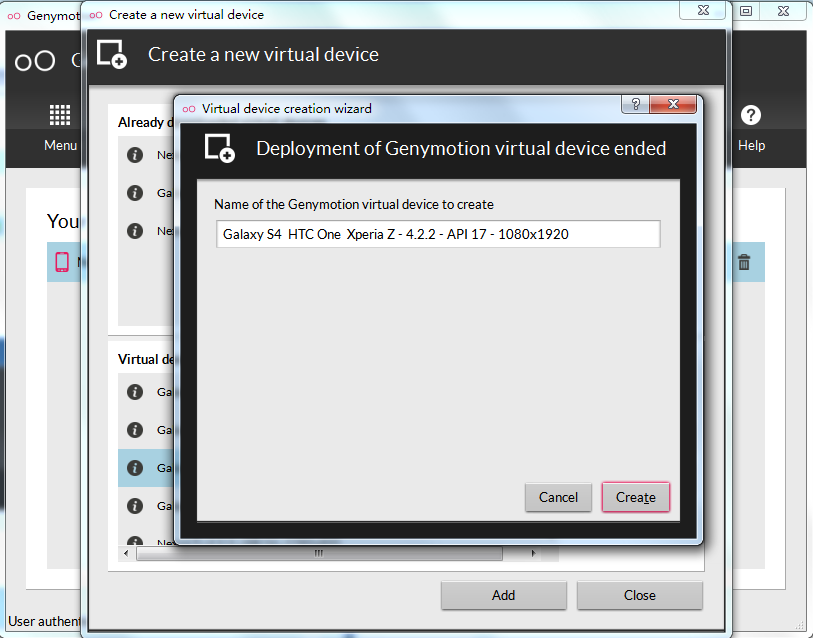Viewport: 813px width, 638px height.
Task: Click Close in the Create new device window
Action: pyautogui.click(x=639, y=595)
